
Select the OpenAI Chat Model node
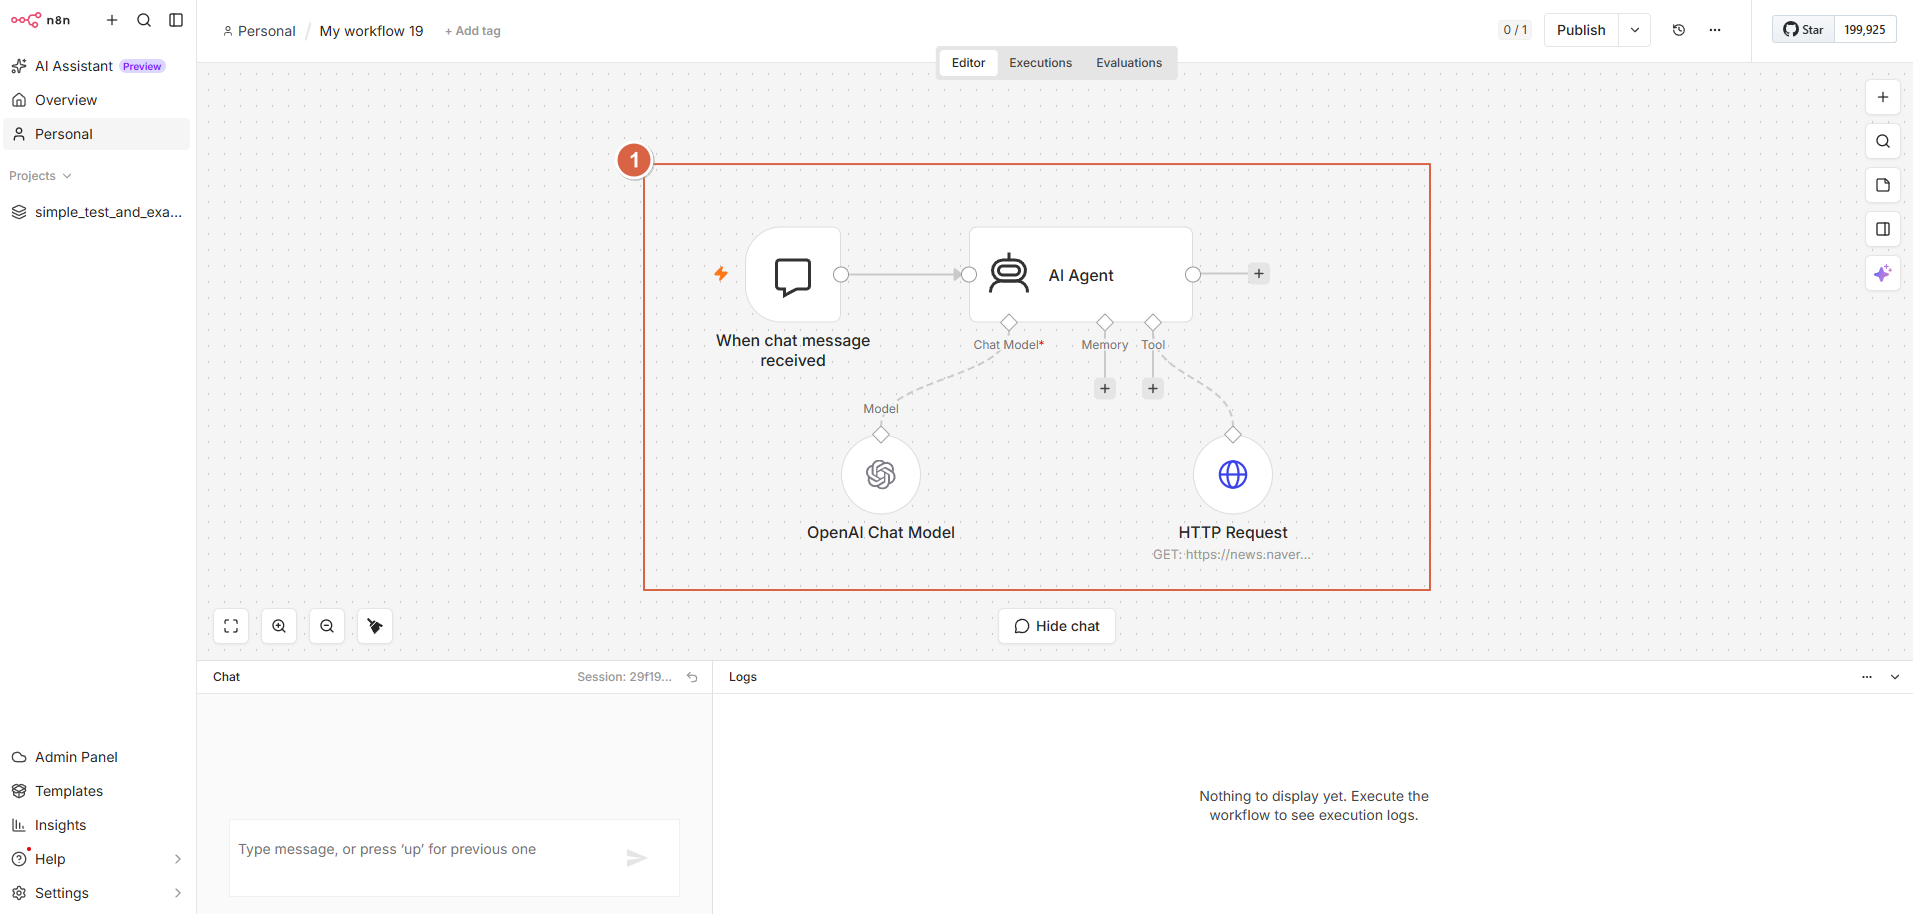click(881, 474)
